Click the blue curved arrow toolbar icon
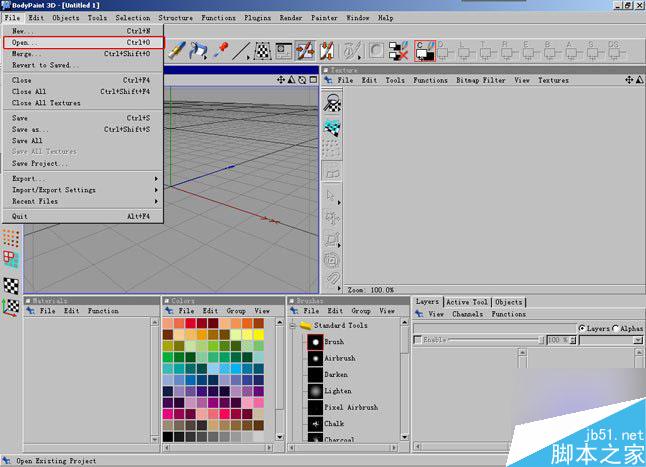 (x=199, y=51)
